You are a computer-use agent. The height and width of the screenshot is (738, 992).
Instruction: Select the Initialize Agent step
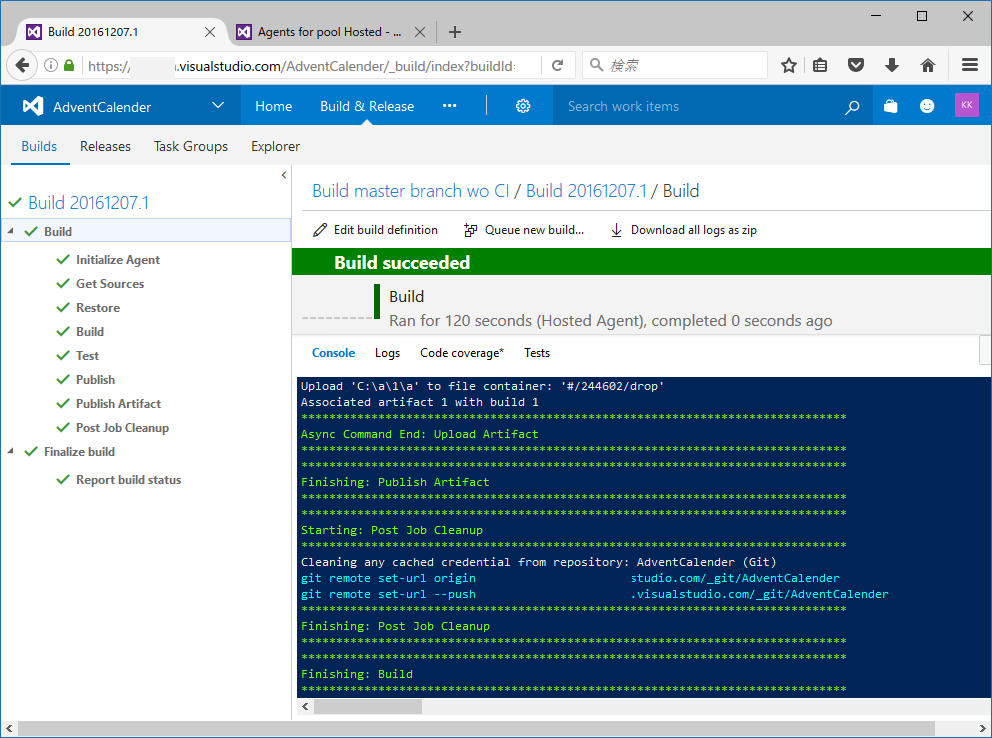tap(118, 260)
